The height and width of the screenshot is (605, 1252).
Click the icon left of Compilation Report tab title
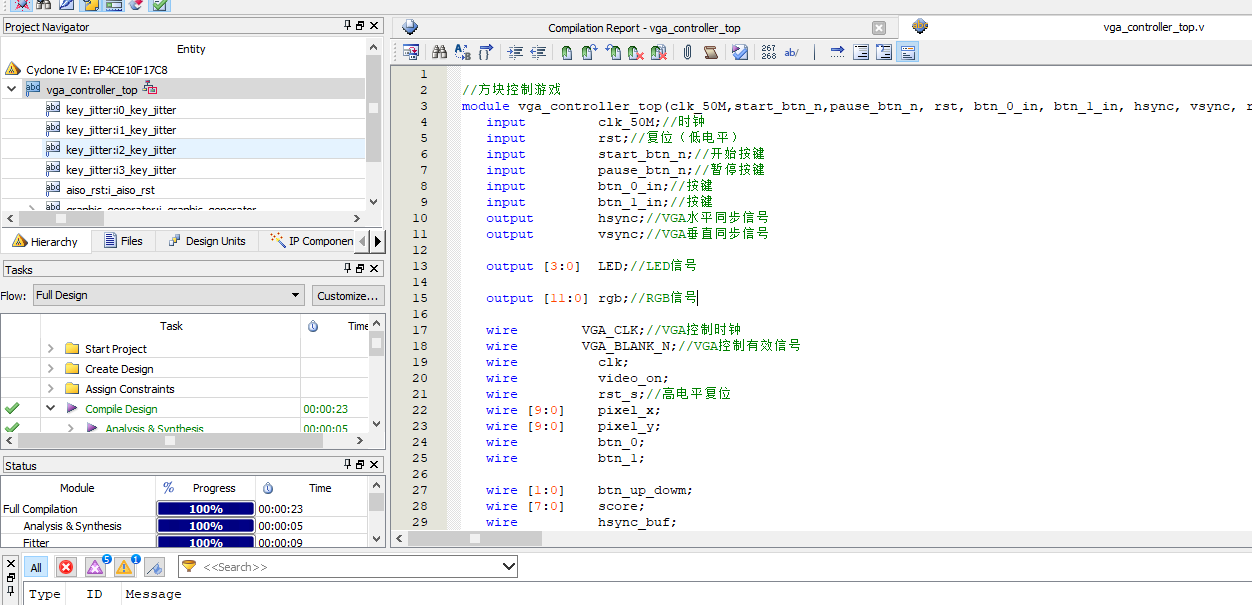[410, 27]
